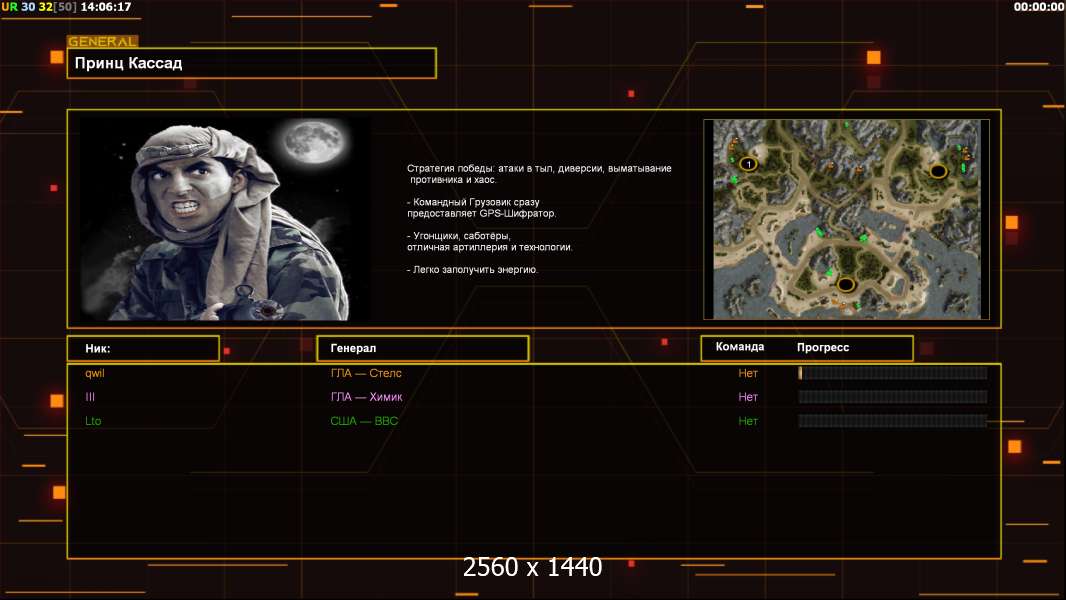Click the Prince Kassad general portrait
The width and height of the screenshot is (1066, 600).
(225, 218)
